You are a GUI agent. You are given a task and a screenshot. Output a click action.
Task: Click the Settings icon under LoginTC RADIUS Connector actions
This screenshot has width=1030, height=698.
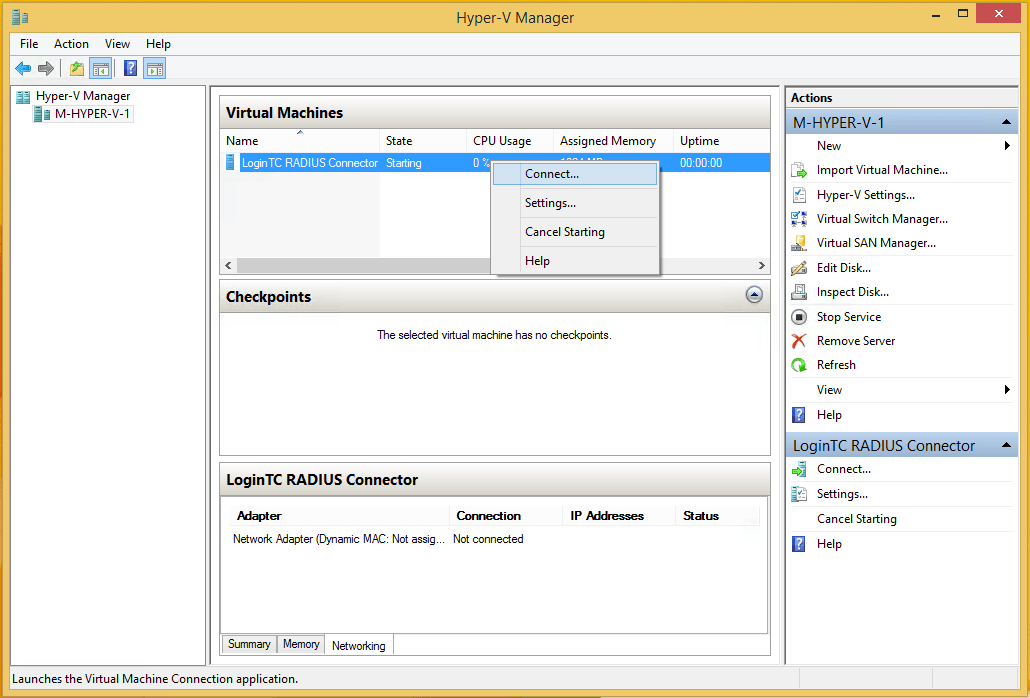pyautogui.click(x=799, y=494)
